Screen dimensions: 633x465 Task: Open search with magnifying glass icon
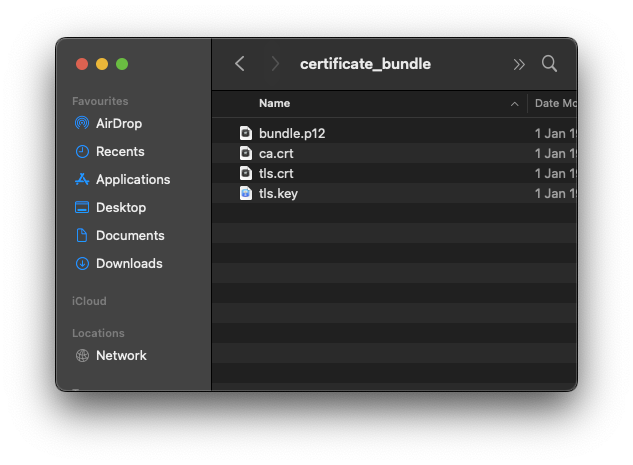pyautogui.click(x=549, y=64)
